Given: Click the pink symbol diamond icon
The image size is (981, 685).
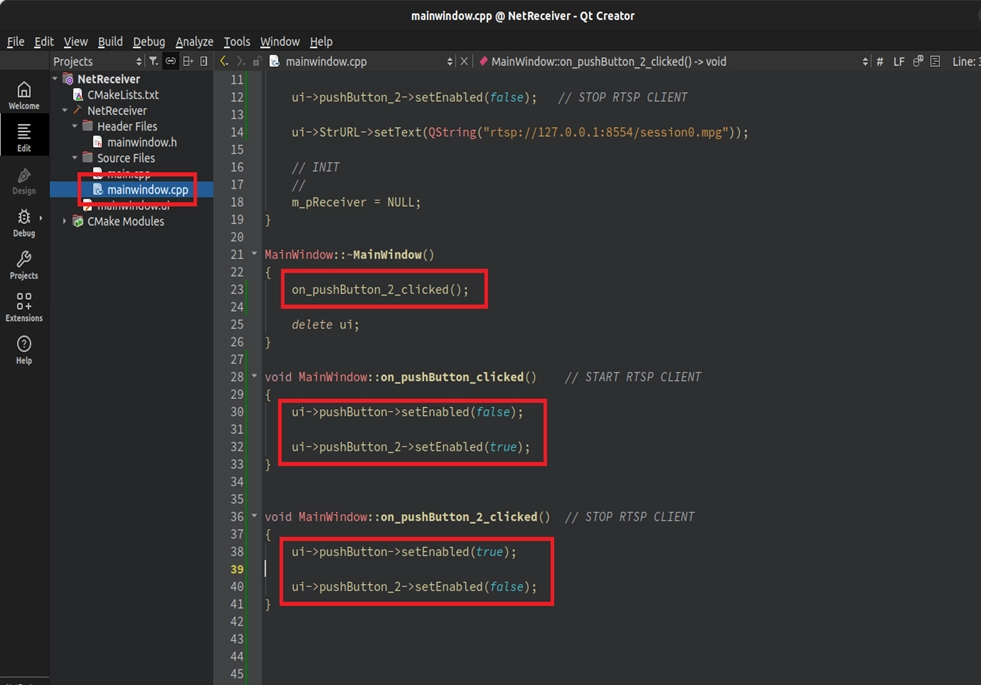Looking at the screenshot, I should (483, 61).
